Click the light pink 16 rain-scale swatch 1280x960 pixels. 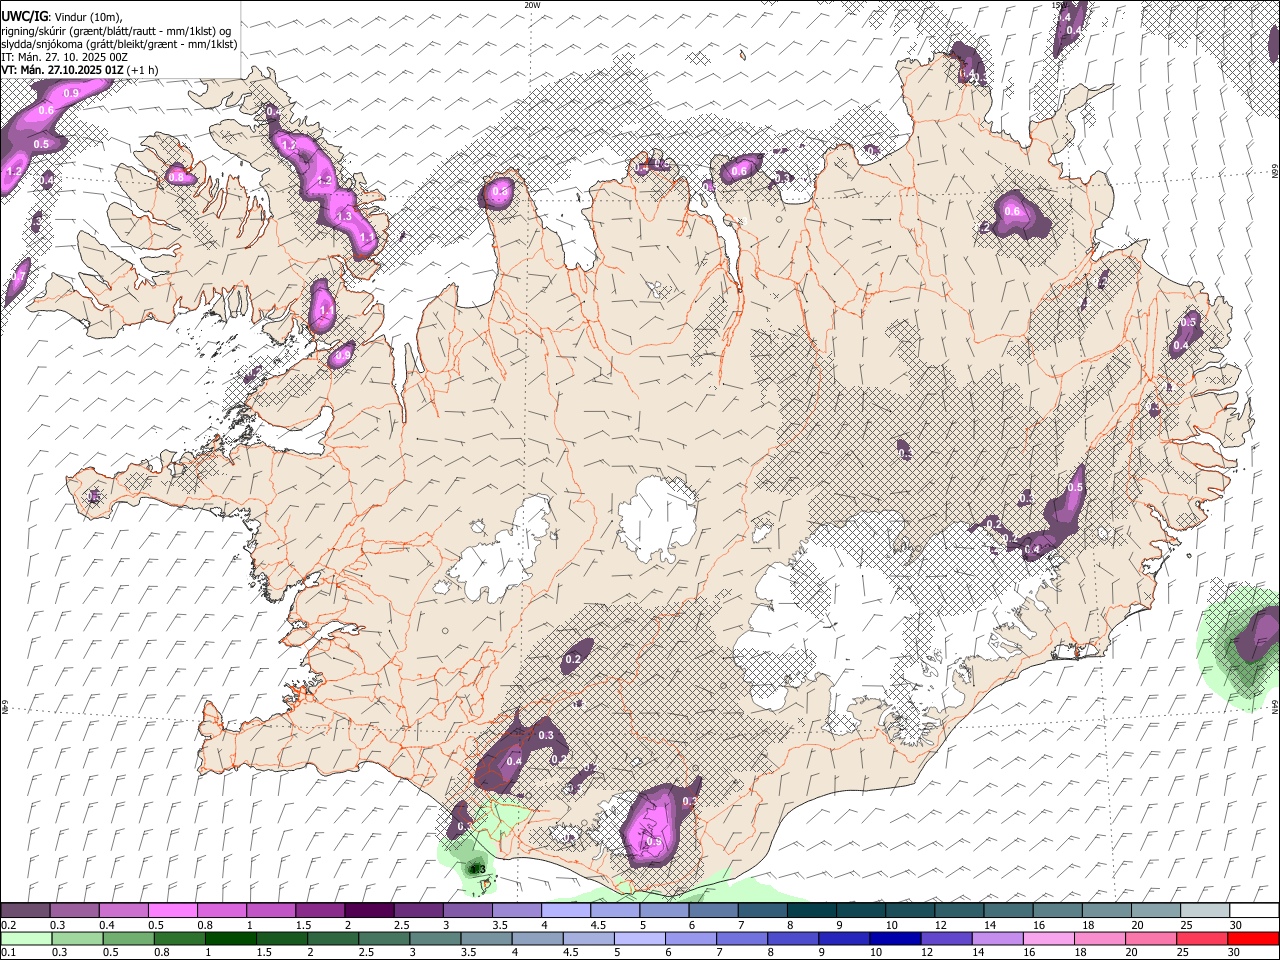coord(1047,938)
